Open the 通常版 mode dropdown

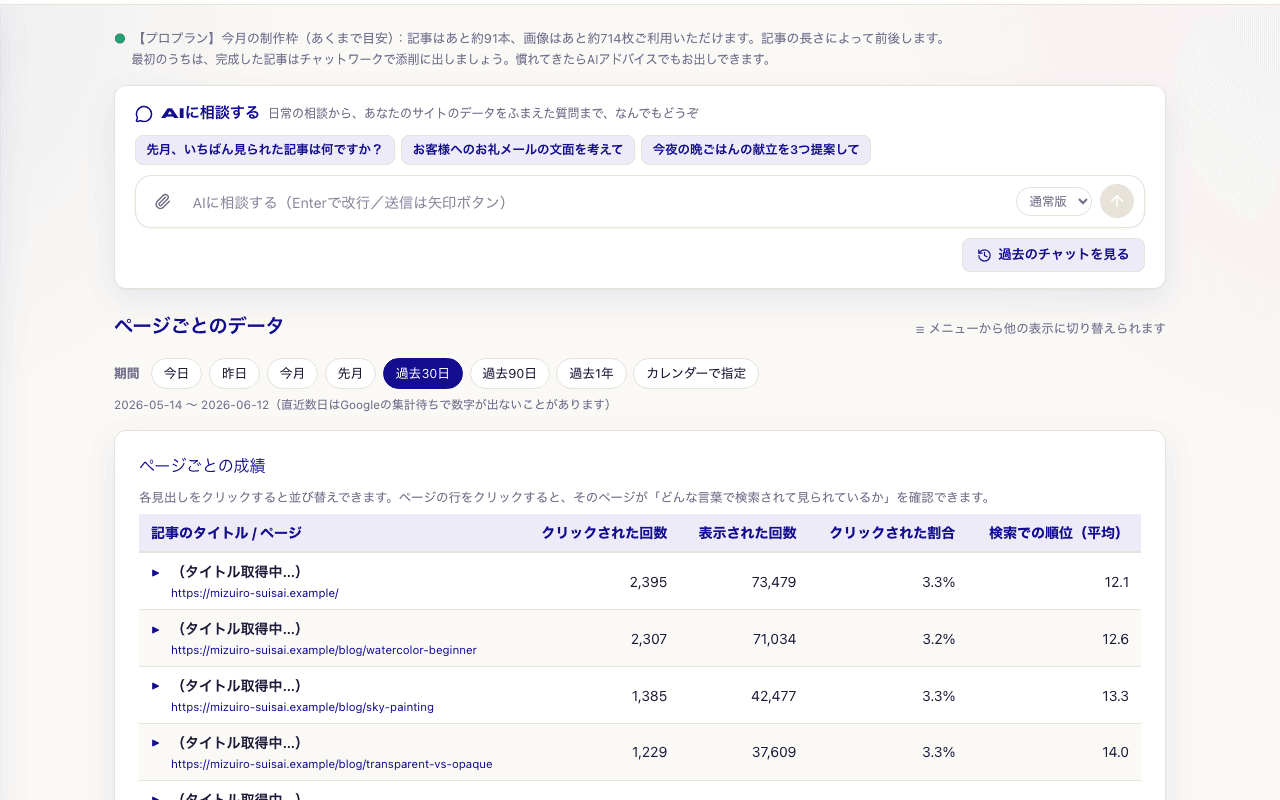click(x=1054, y=201)
